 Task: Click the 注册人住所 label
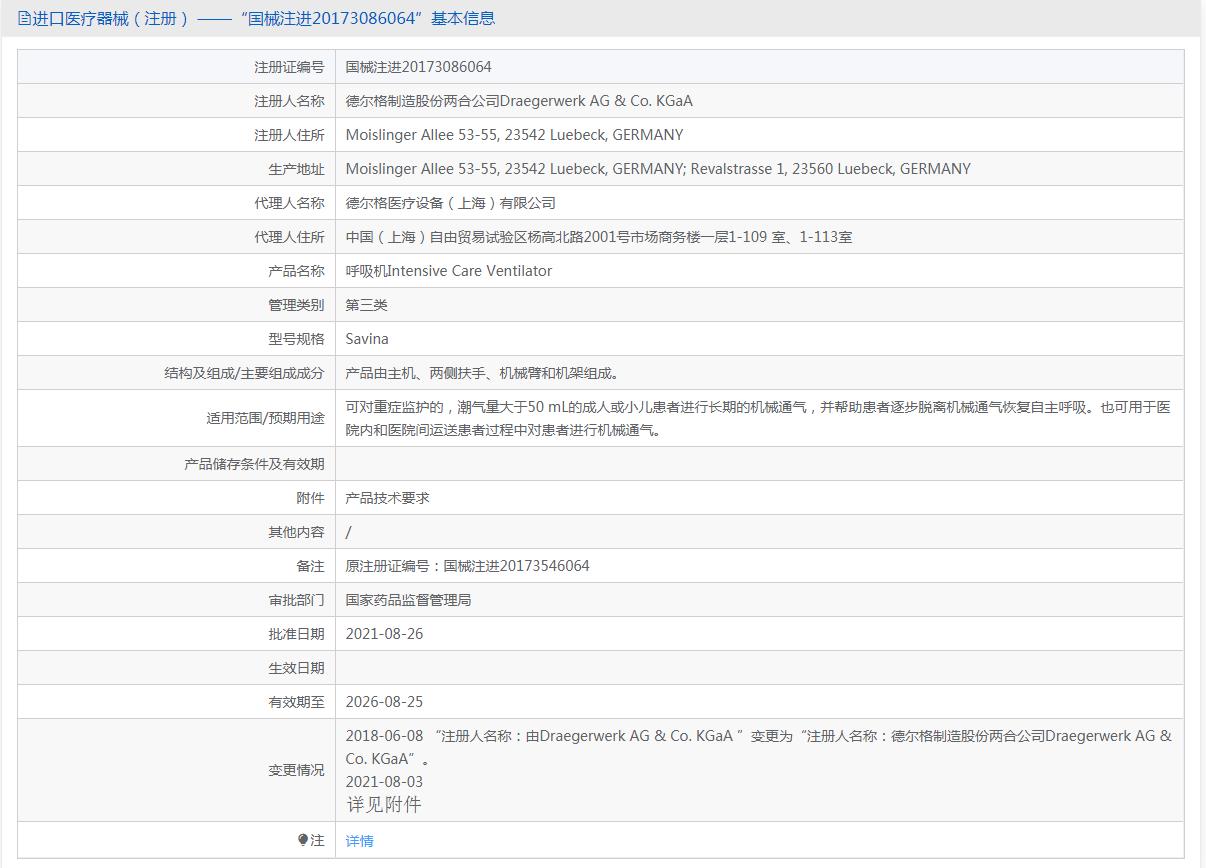click(289, 135)
